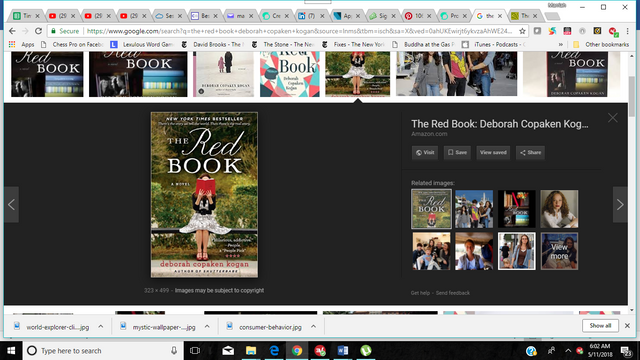
Task: Click View more related images
Action: [x=559, y=251]
